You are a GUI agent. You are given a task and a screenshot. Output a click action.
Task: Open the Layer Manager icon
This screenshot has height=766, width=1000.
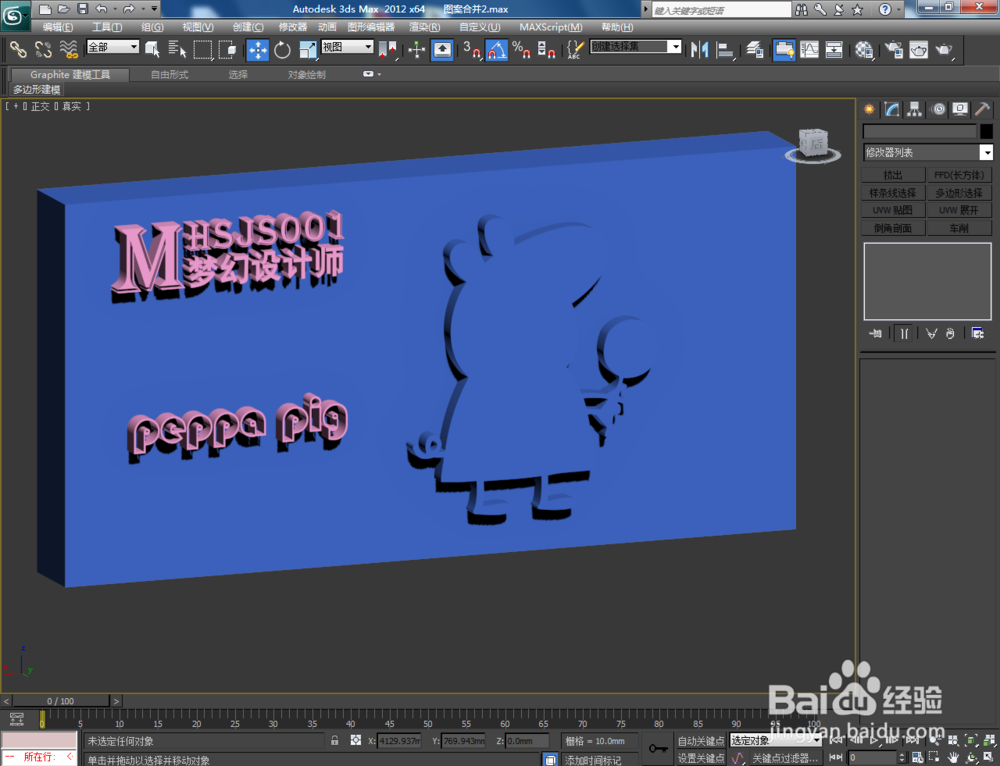(x=755, y=49)
